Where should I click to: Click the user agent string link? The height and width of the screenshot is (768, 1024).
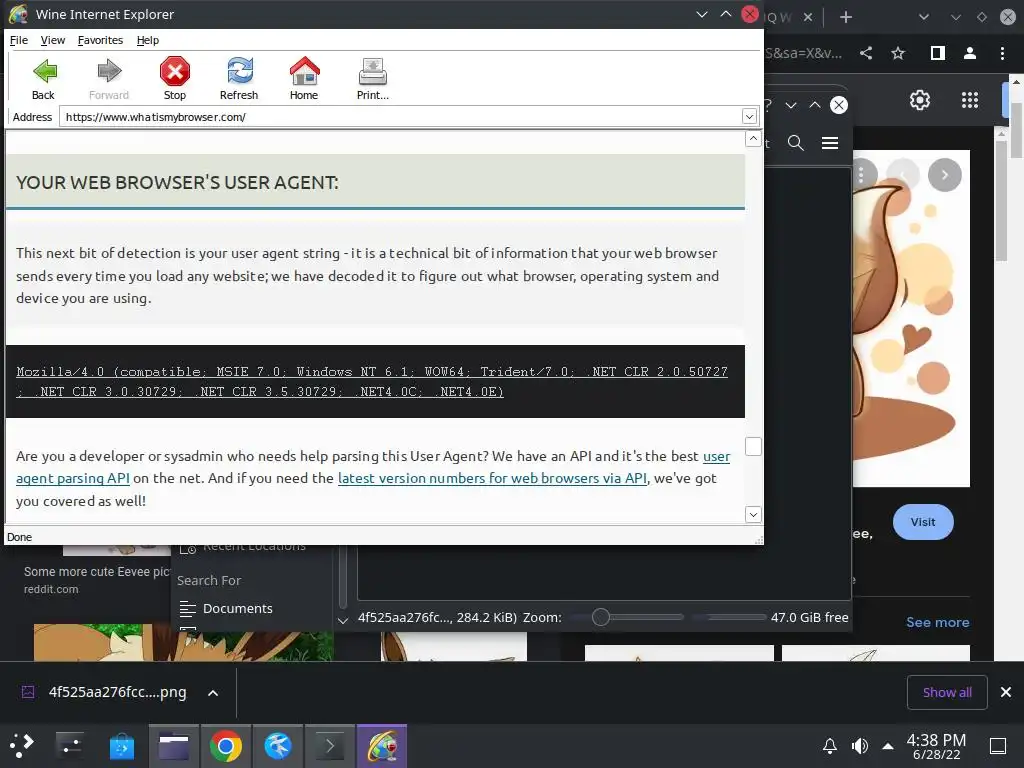pos(372,381)
